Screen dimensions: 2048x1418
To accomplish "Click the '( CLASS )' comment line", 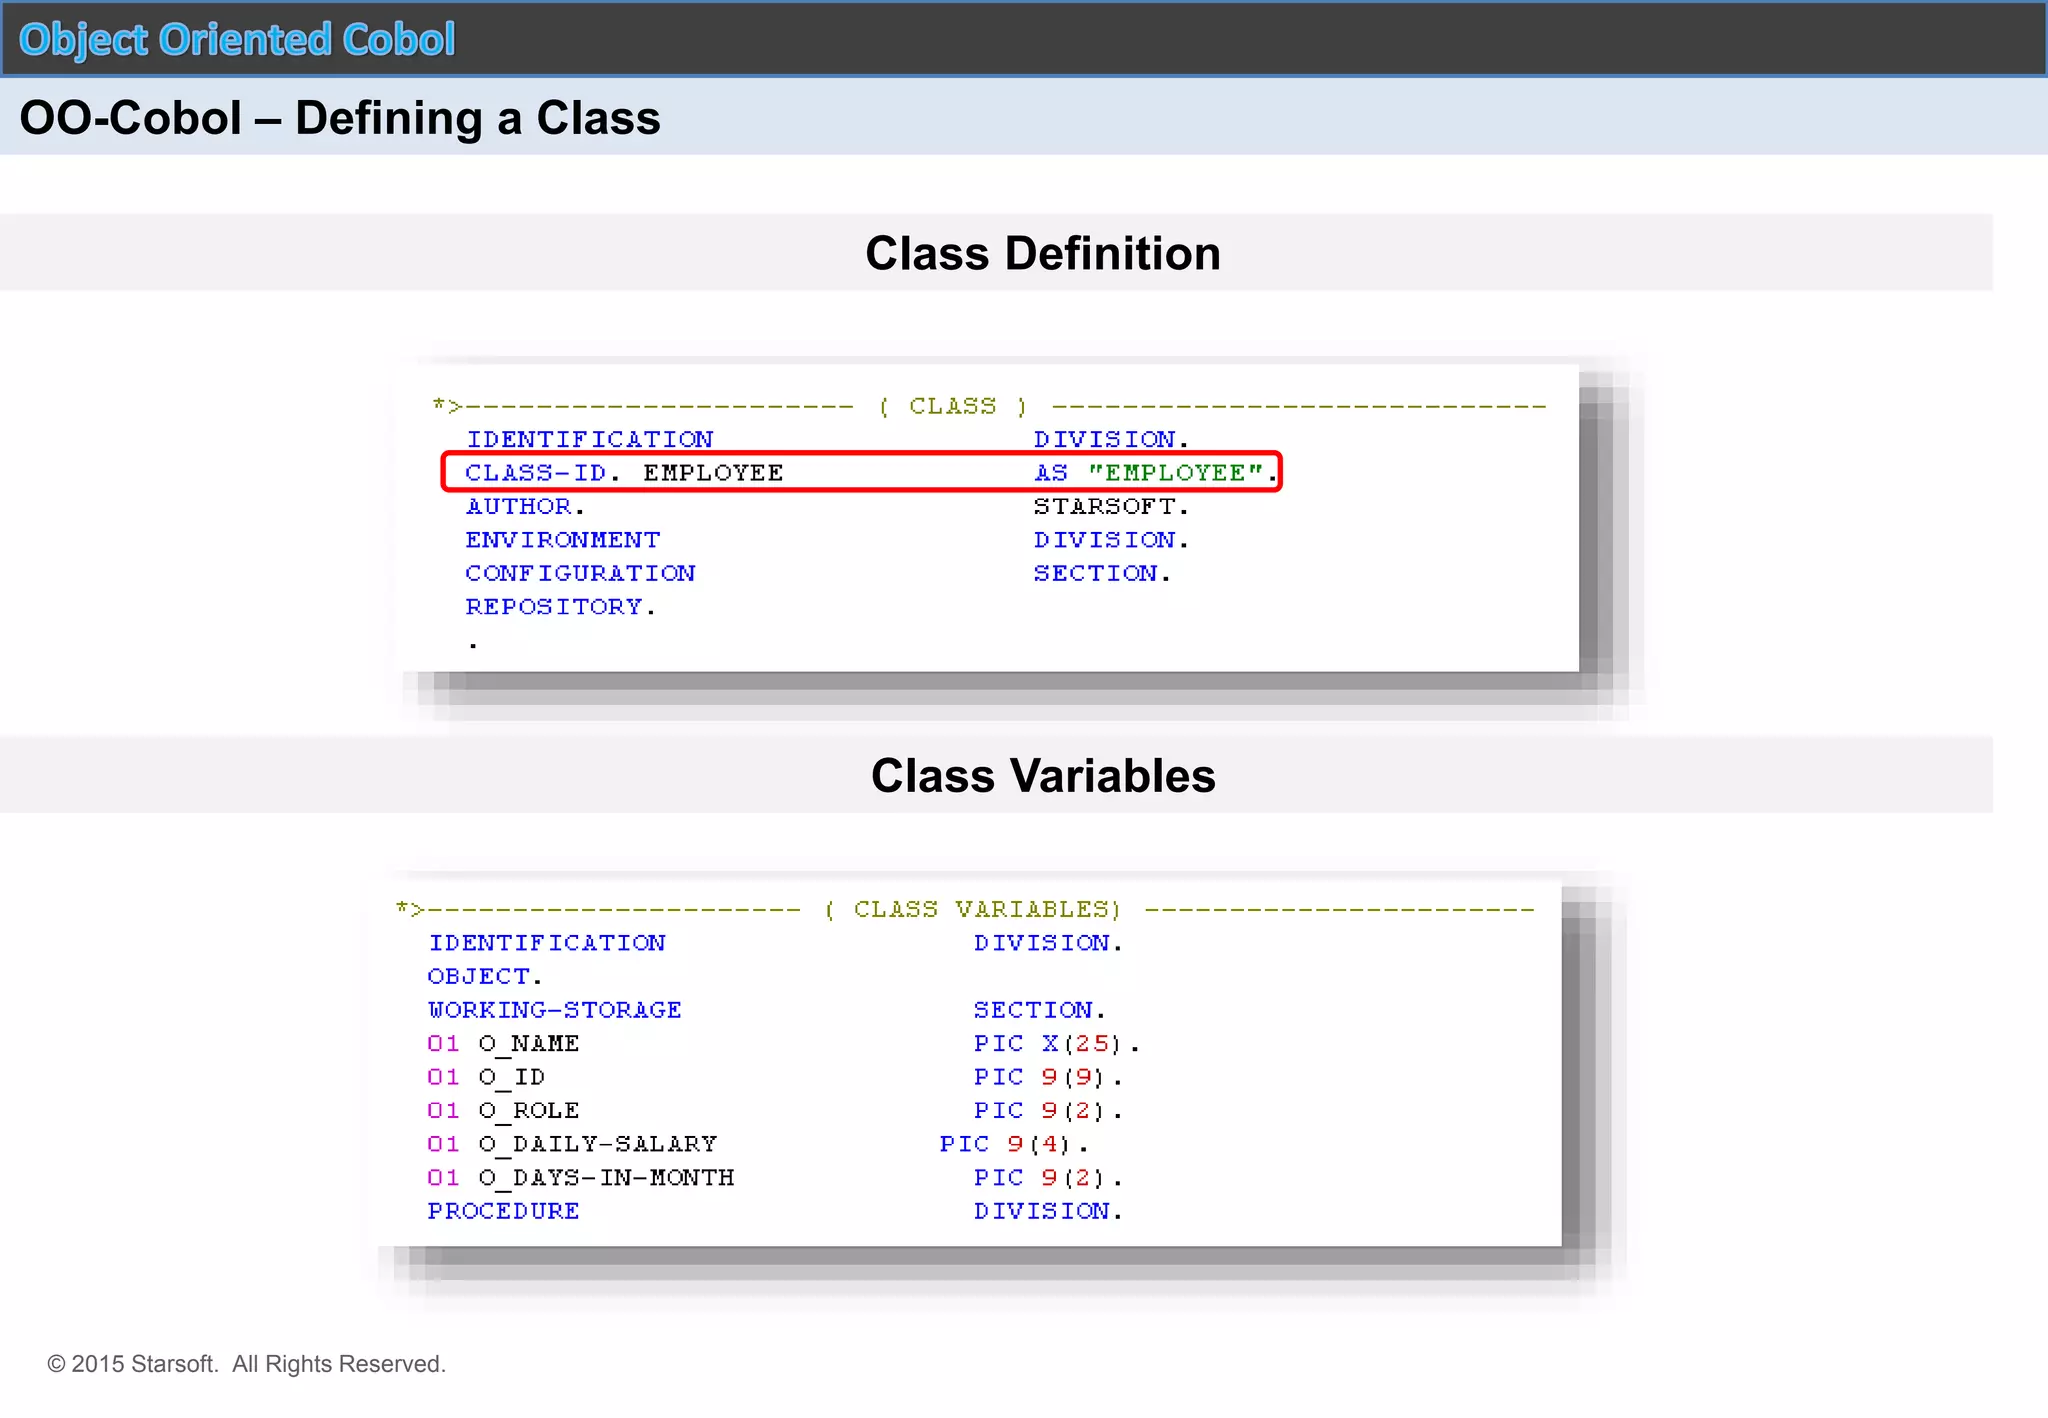I will pos(990,406).
